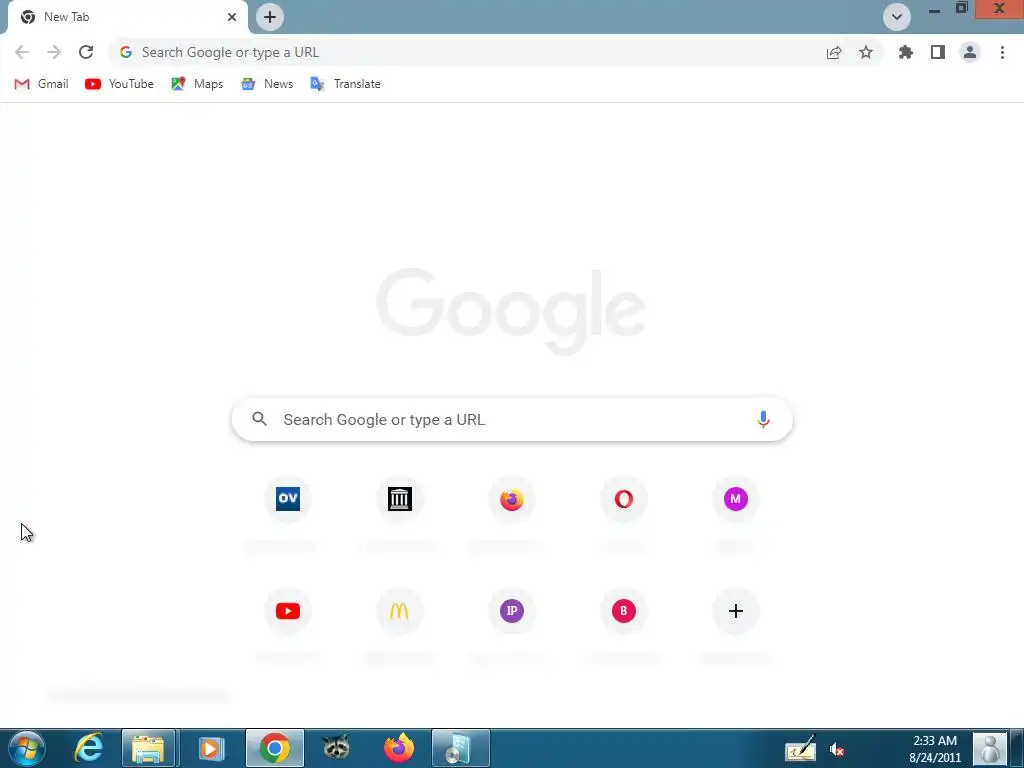1024x768 pixels.
Task: Open Windows Media Player from the taskbar
Action: pyautogui.click(x=211, y=748)
